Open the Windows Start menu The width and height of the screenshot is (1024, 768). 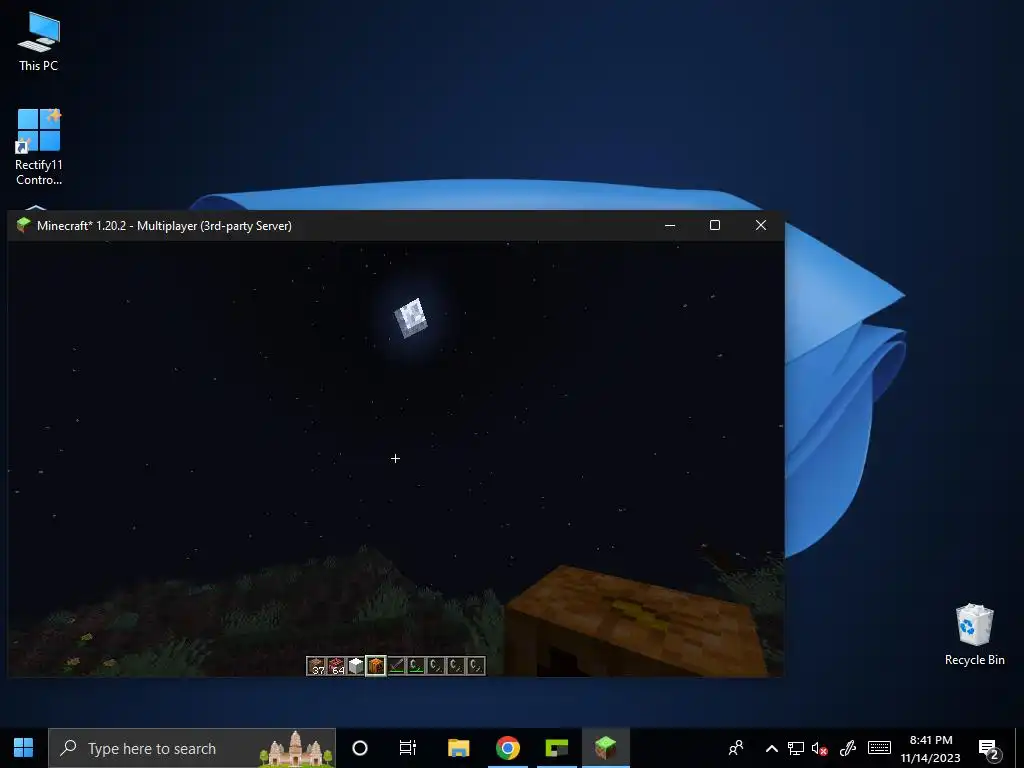tap(24, 748)
